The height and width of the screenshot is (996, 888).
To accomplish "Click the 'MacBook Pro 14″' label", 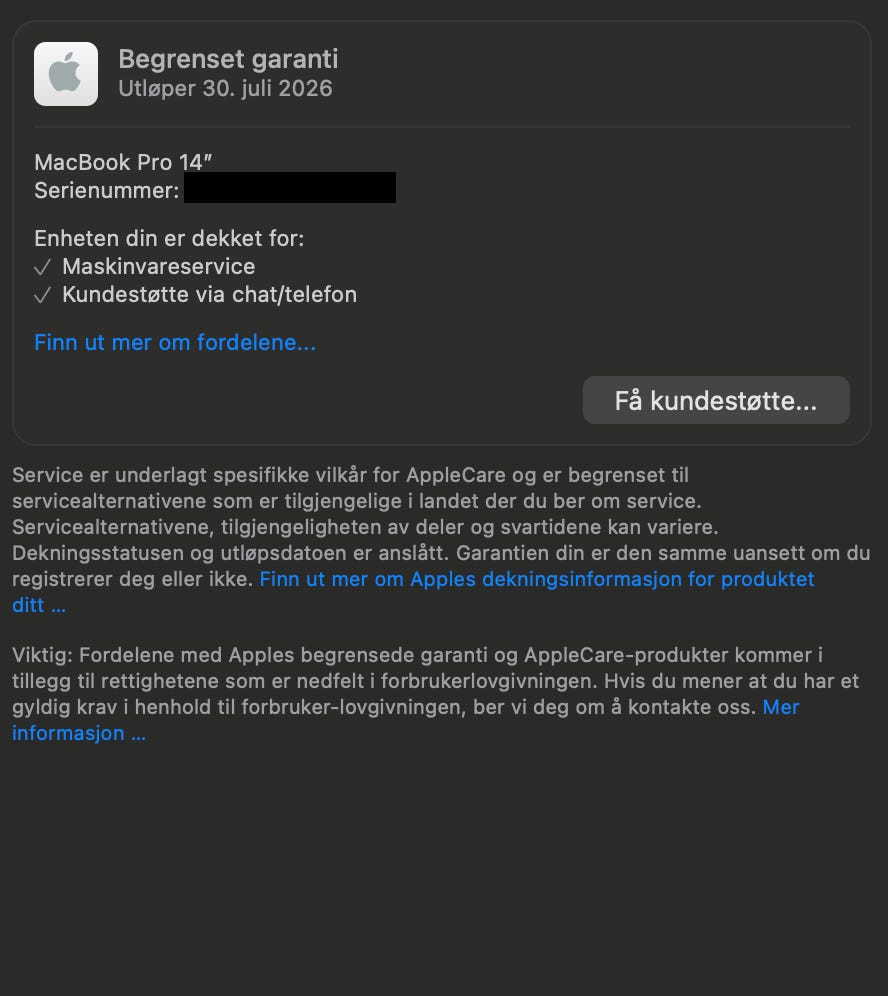I will coord(123,163).
